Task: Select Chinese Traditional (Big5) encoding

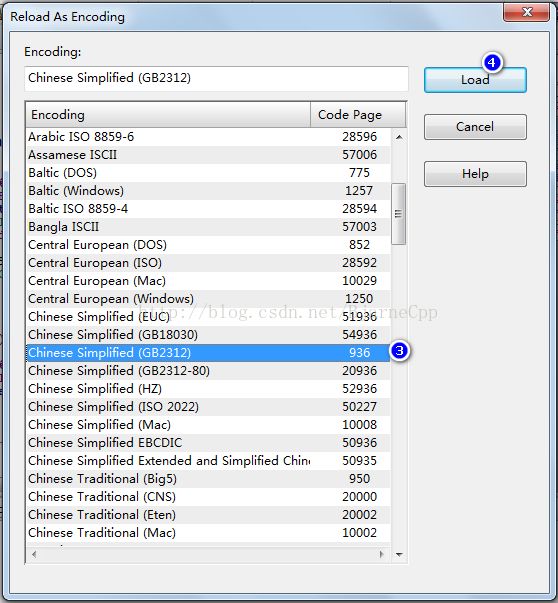Action: point(208,479)
